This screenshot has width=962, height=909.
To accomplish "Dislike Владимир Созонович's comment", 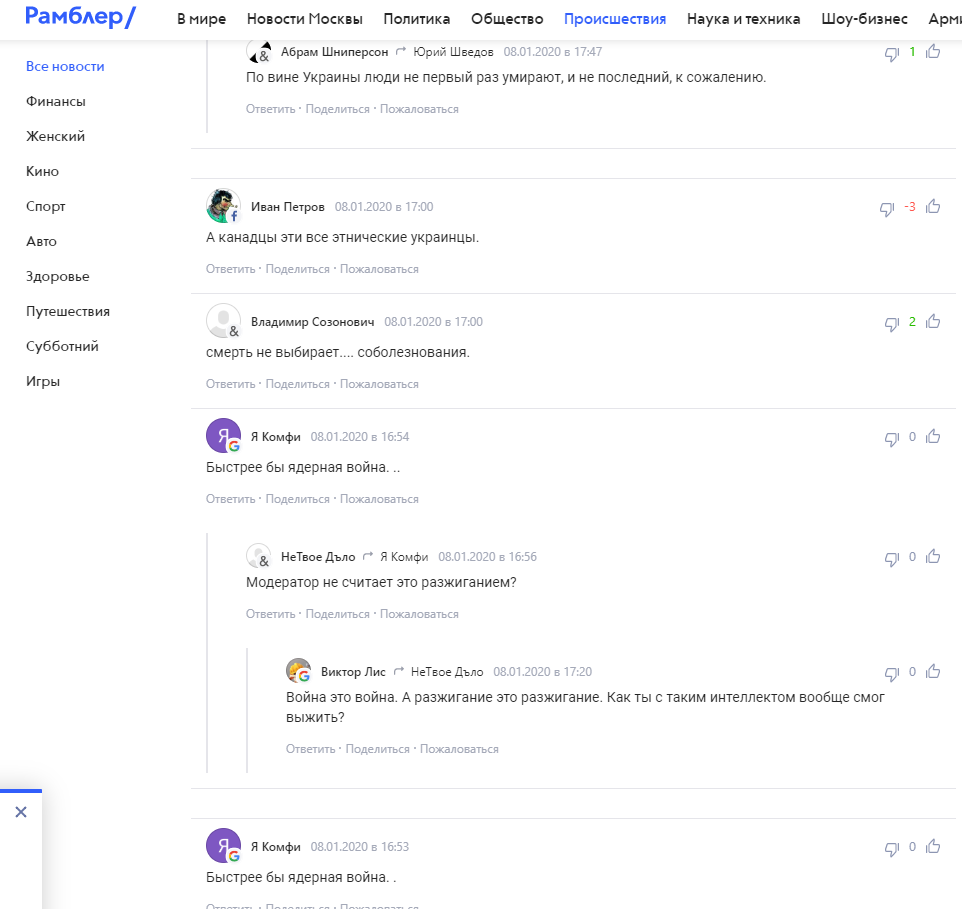I will [x=891, y=324].
